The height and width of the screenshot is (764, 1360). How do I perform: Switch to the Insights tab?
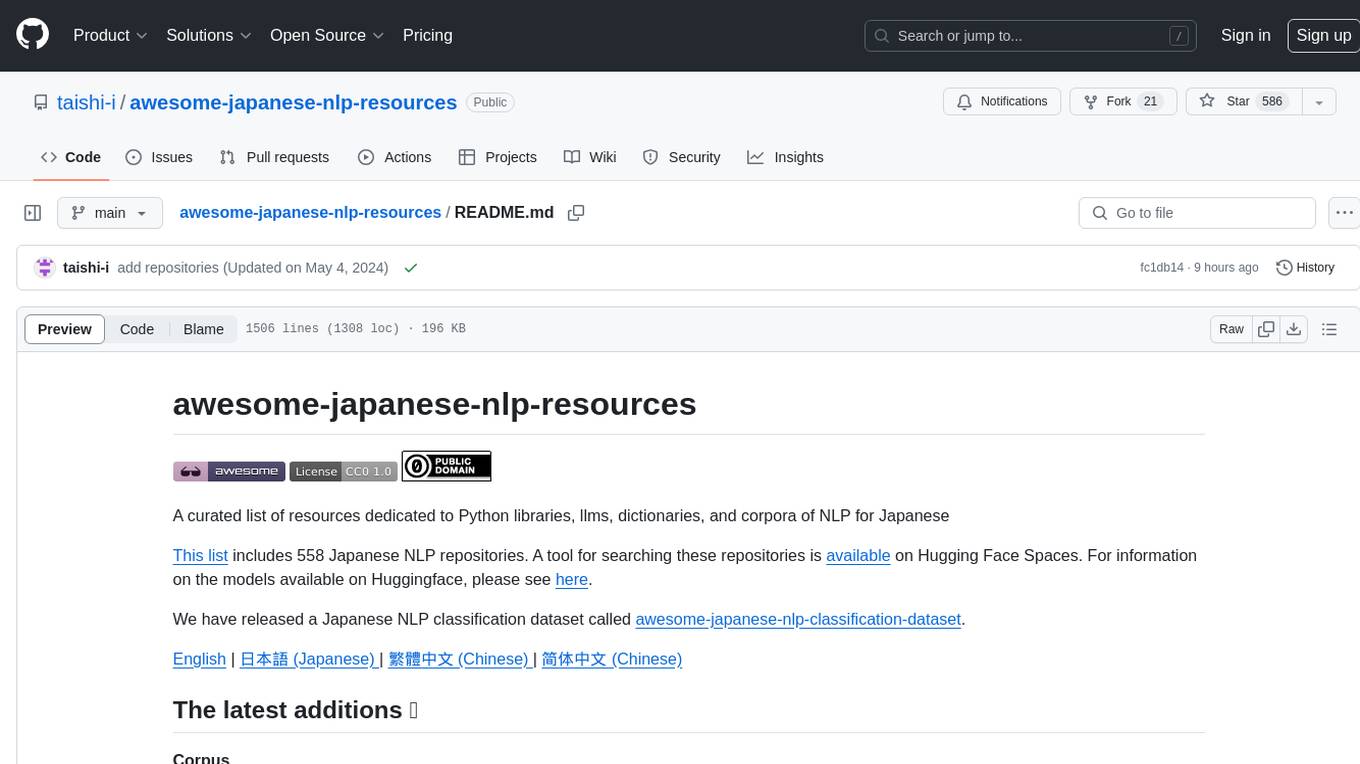point(786,157)
